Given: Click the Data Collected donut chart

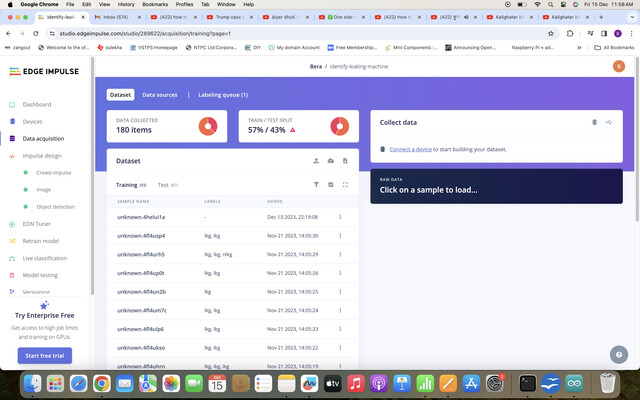Looking at the screenshot, I should (x=208, y=126).
